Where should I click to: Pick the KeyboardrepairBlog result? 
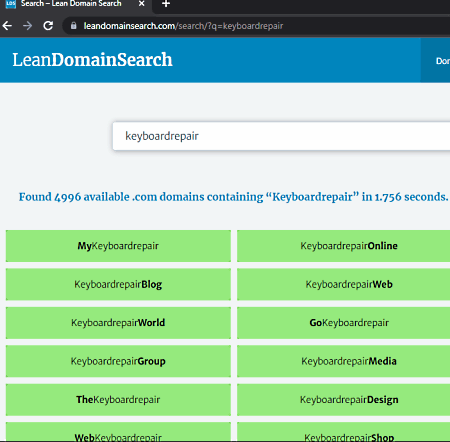(x=118, y=284)
